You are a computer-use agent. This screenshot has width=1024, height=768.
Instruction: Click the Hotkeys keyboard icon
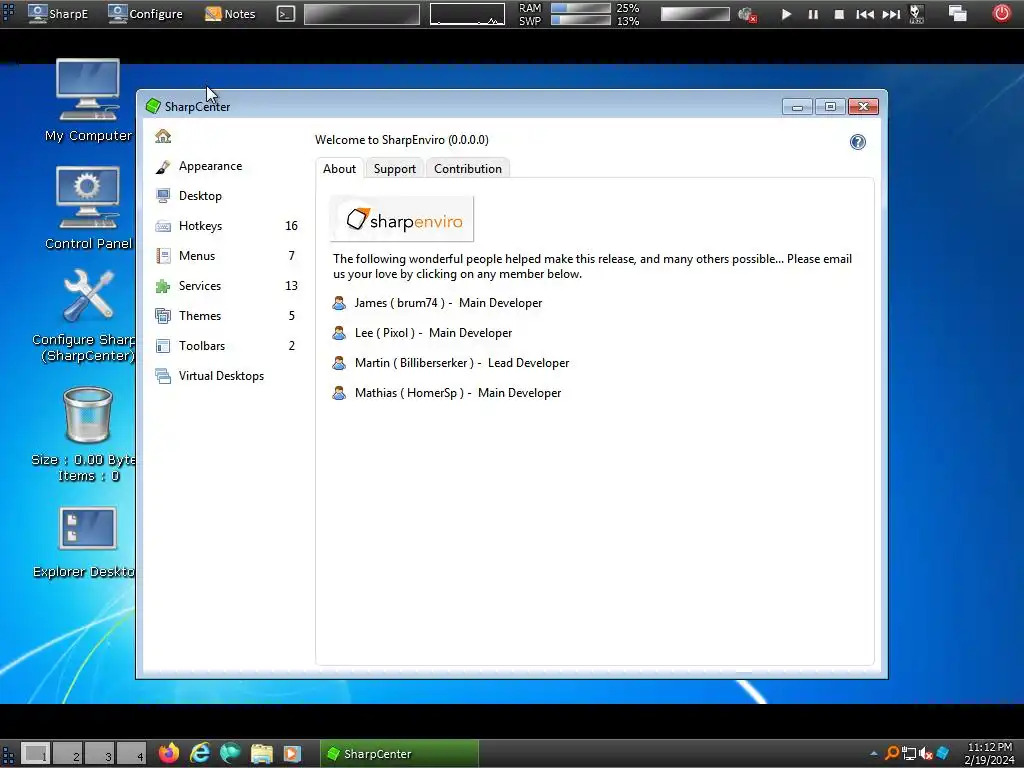pyautogui.click(x=163, y=226)
